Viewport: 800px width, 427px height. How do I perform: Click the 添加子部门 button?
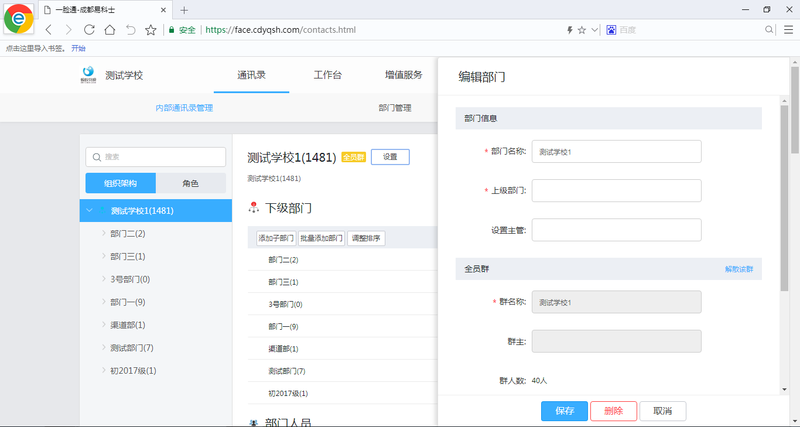pyautogui.click(x=276, y=239)
